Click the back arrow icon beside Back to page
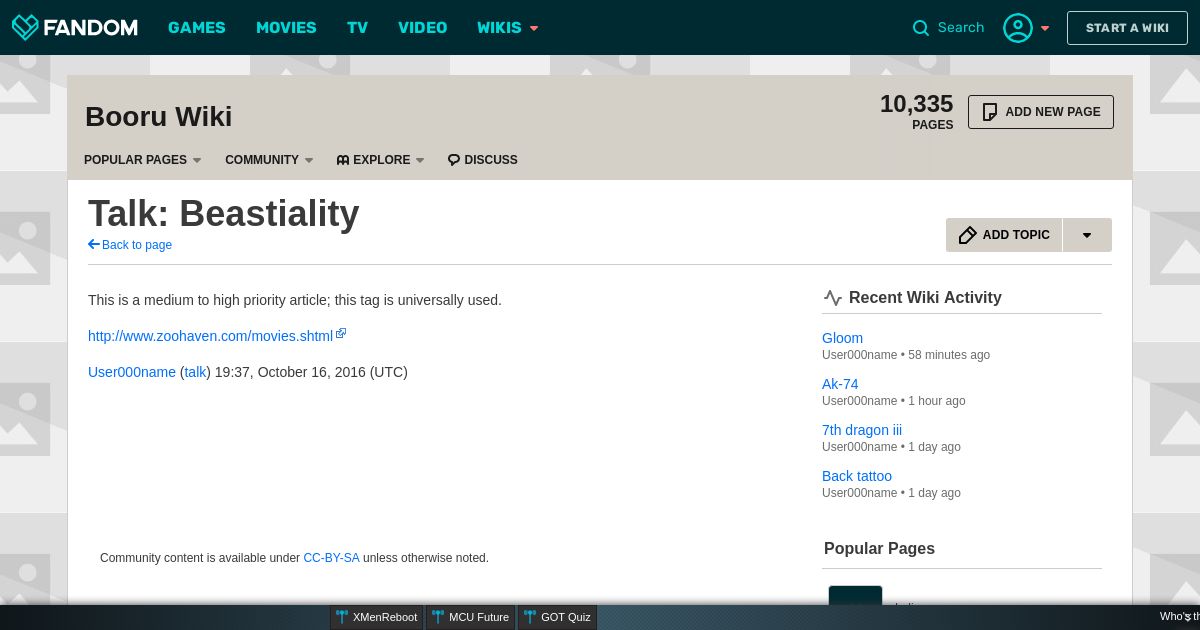The width and height of the screenshot is (1200, 630). pos(94,244)
